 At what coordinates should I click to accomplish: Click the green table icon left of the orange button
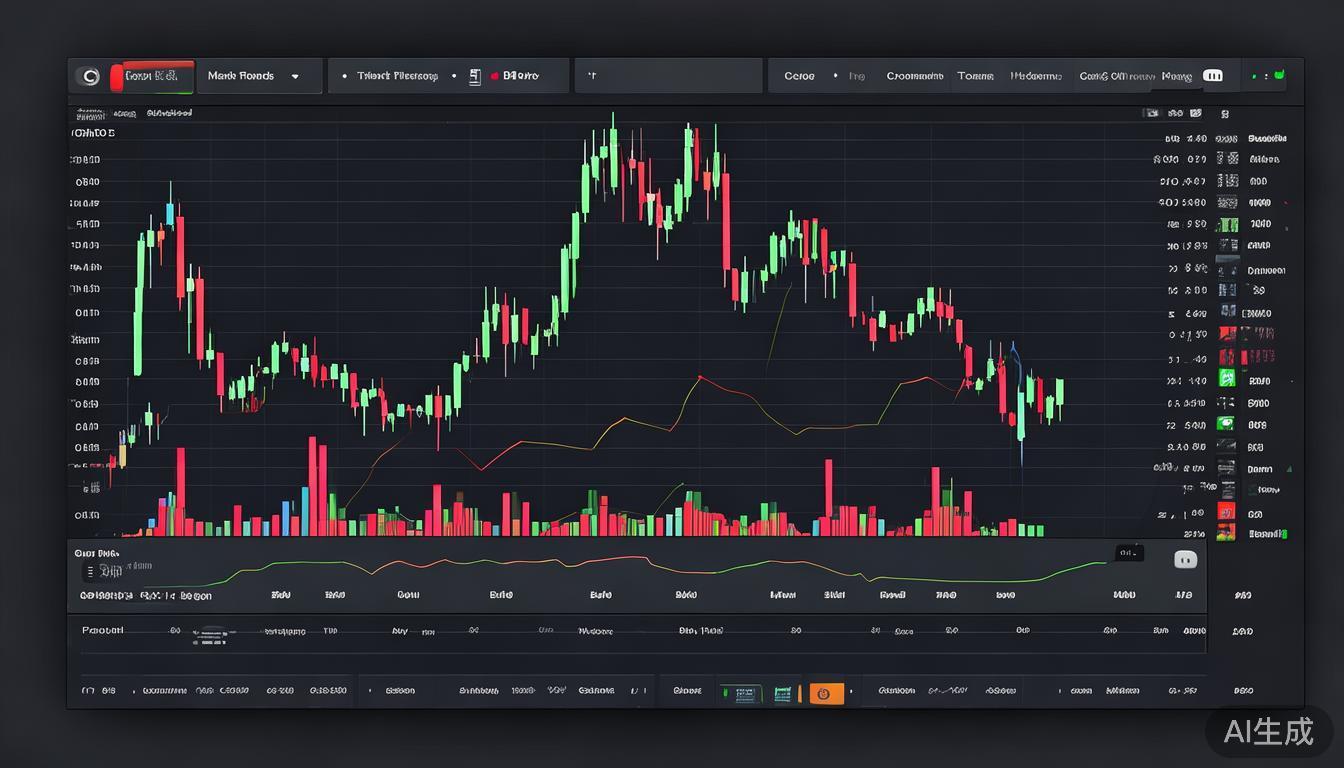coord(743,692)
